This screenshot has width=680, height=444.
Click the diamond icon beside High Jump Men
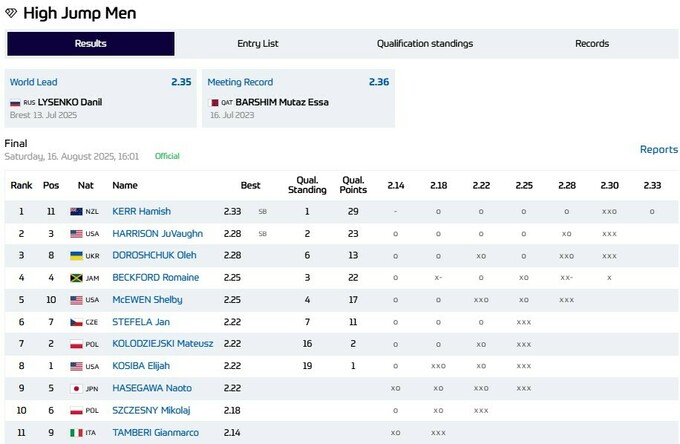click(x=11, y=14)
